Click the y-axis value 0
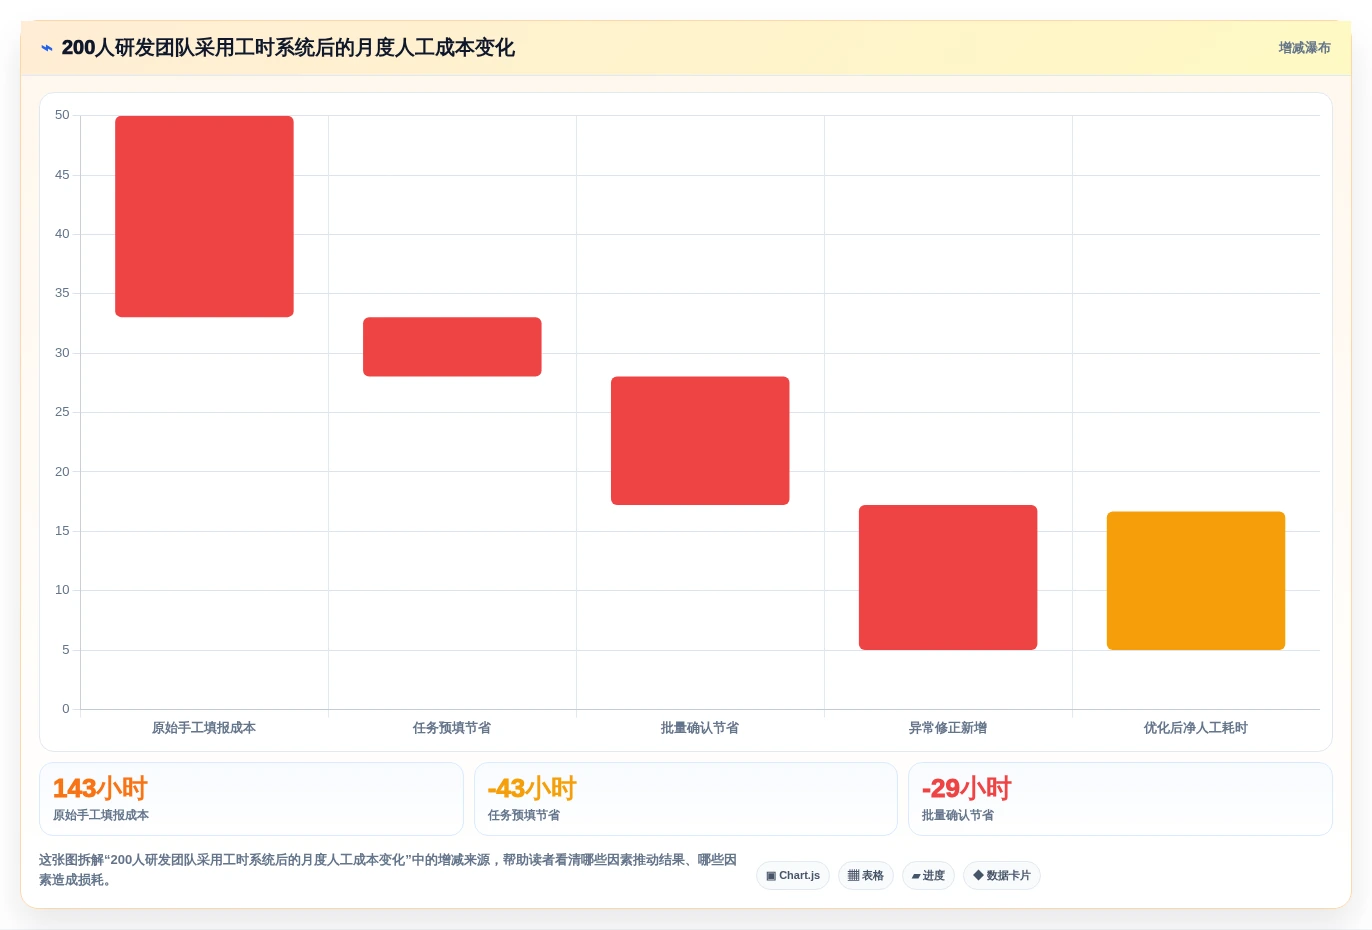This screenshot has height=930, width=1372. coord(66,709)
